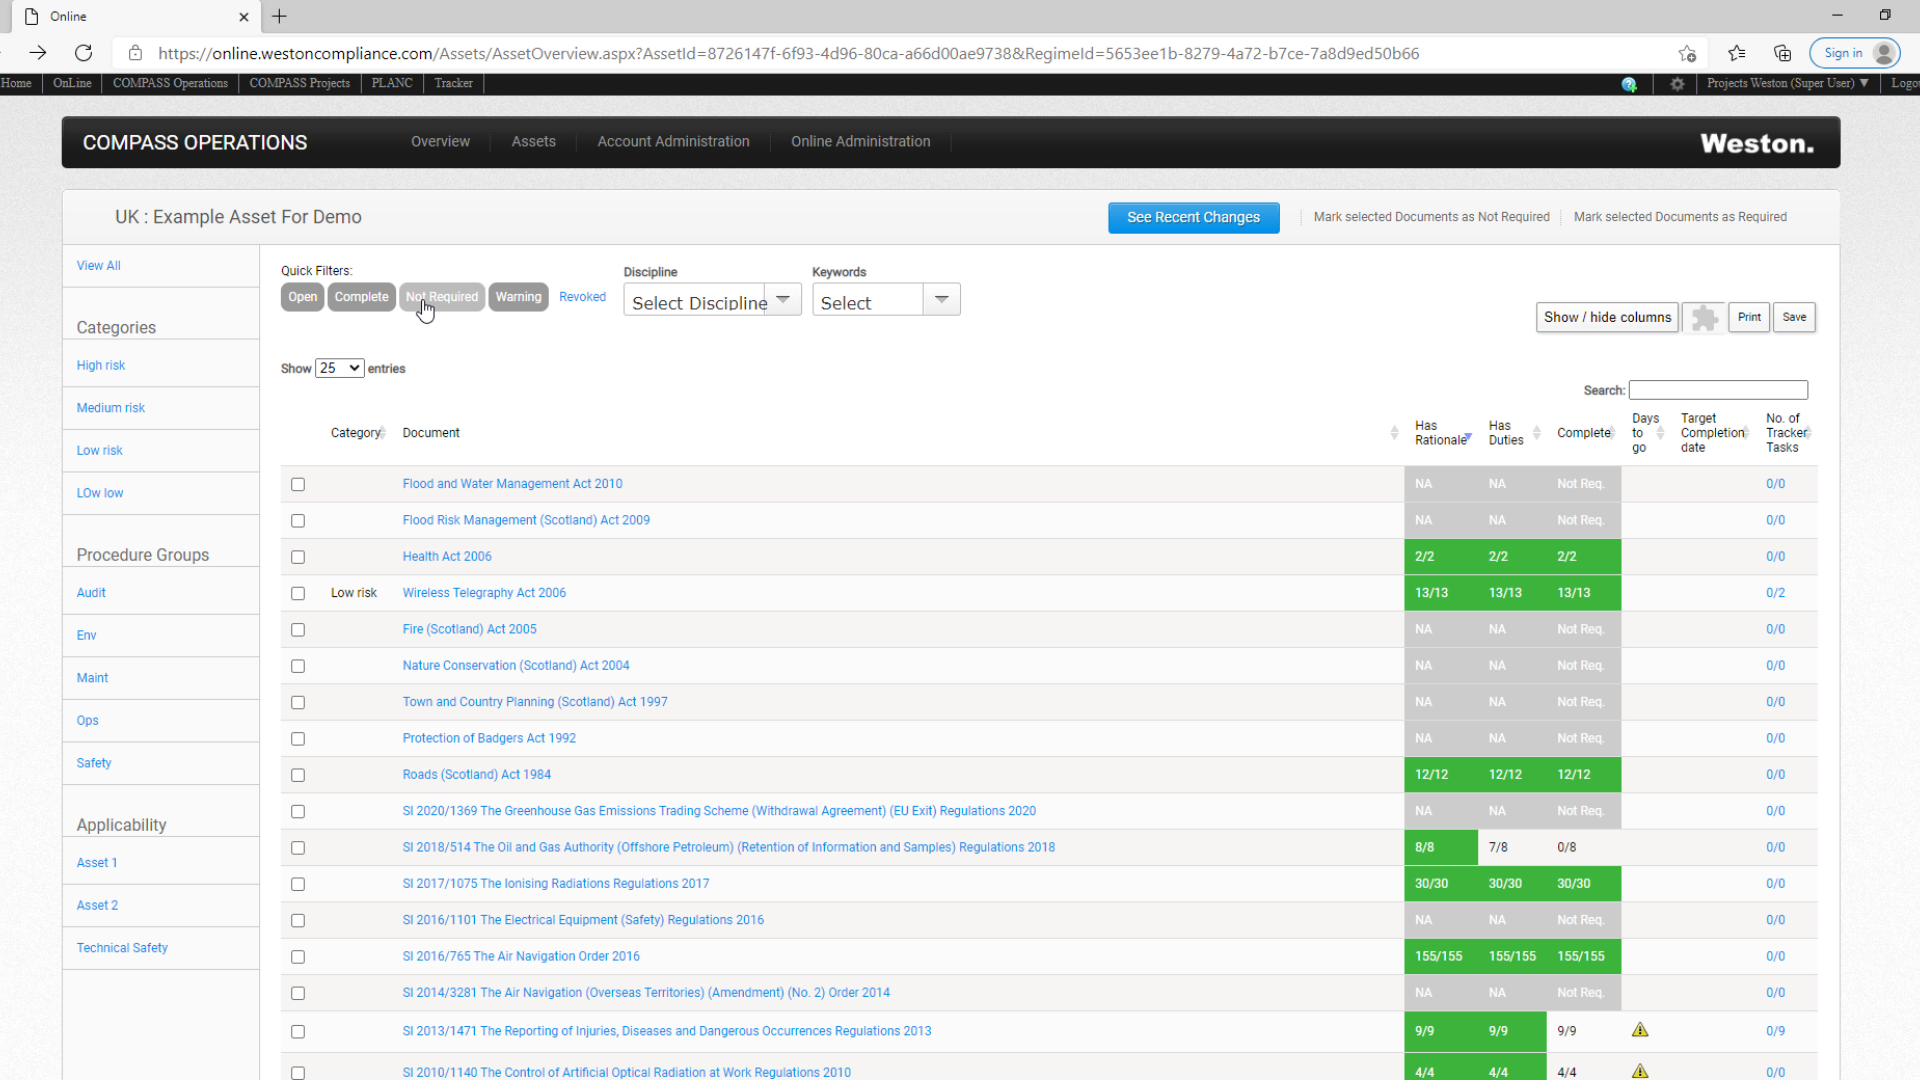
Task: Click the See Recent Changes button
Action: pos(1193,218)
